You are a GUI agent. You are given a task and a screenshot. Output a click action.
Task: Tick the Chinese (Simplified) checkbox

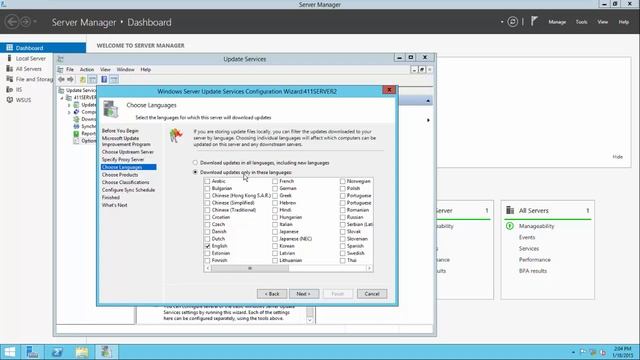tap(207, 203)
